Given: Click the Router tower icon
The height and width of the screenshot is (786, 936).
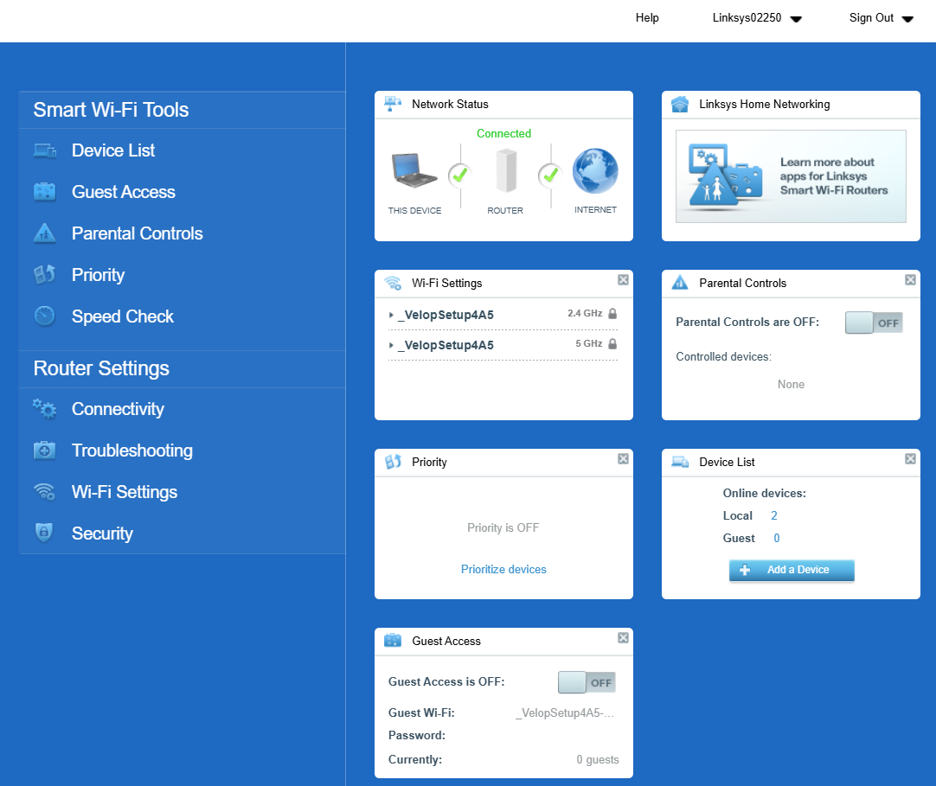Looking at the screenshot, I should (x=506, y=171).
